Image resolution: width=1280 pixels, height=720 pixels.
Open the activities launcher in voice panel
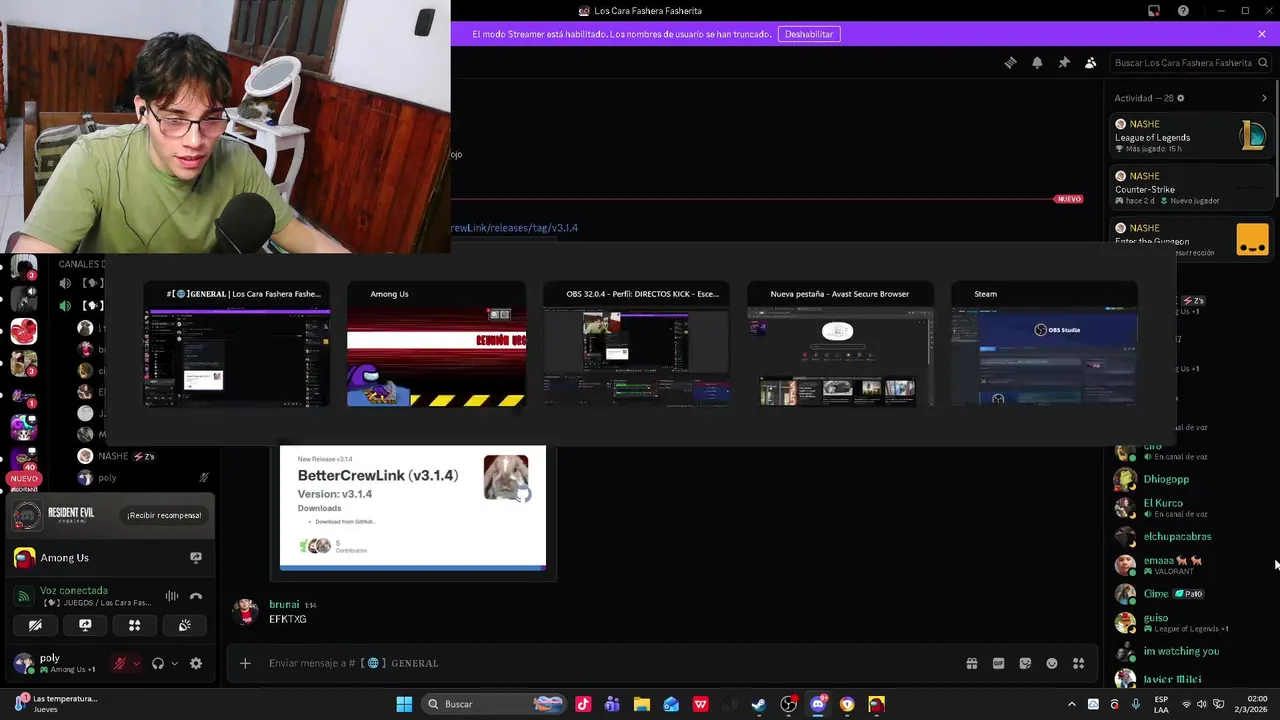(x=134, y=625)
